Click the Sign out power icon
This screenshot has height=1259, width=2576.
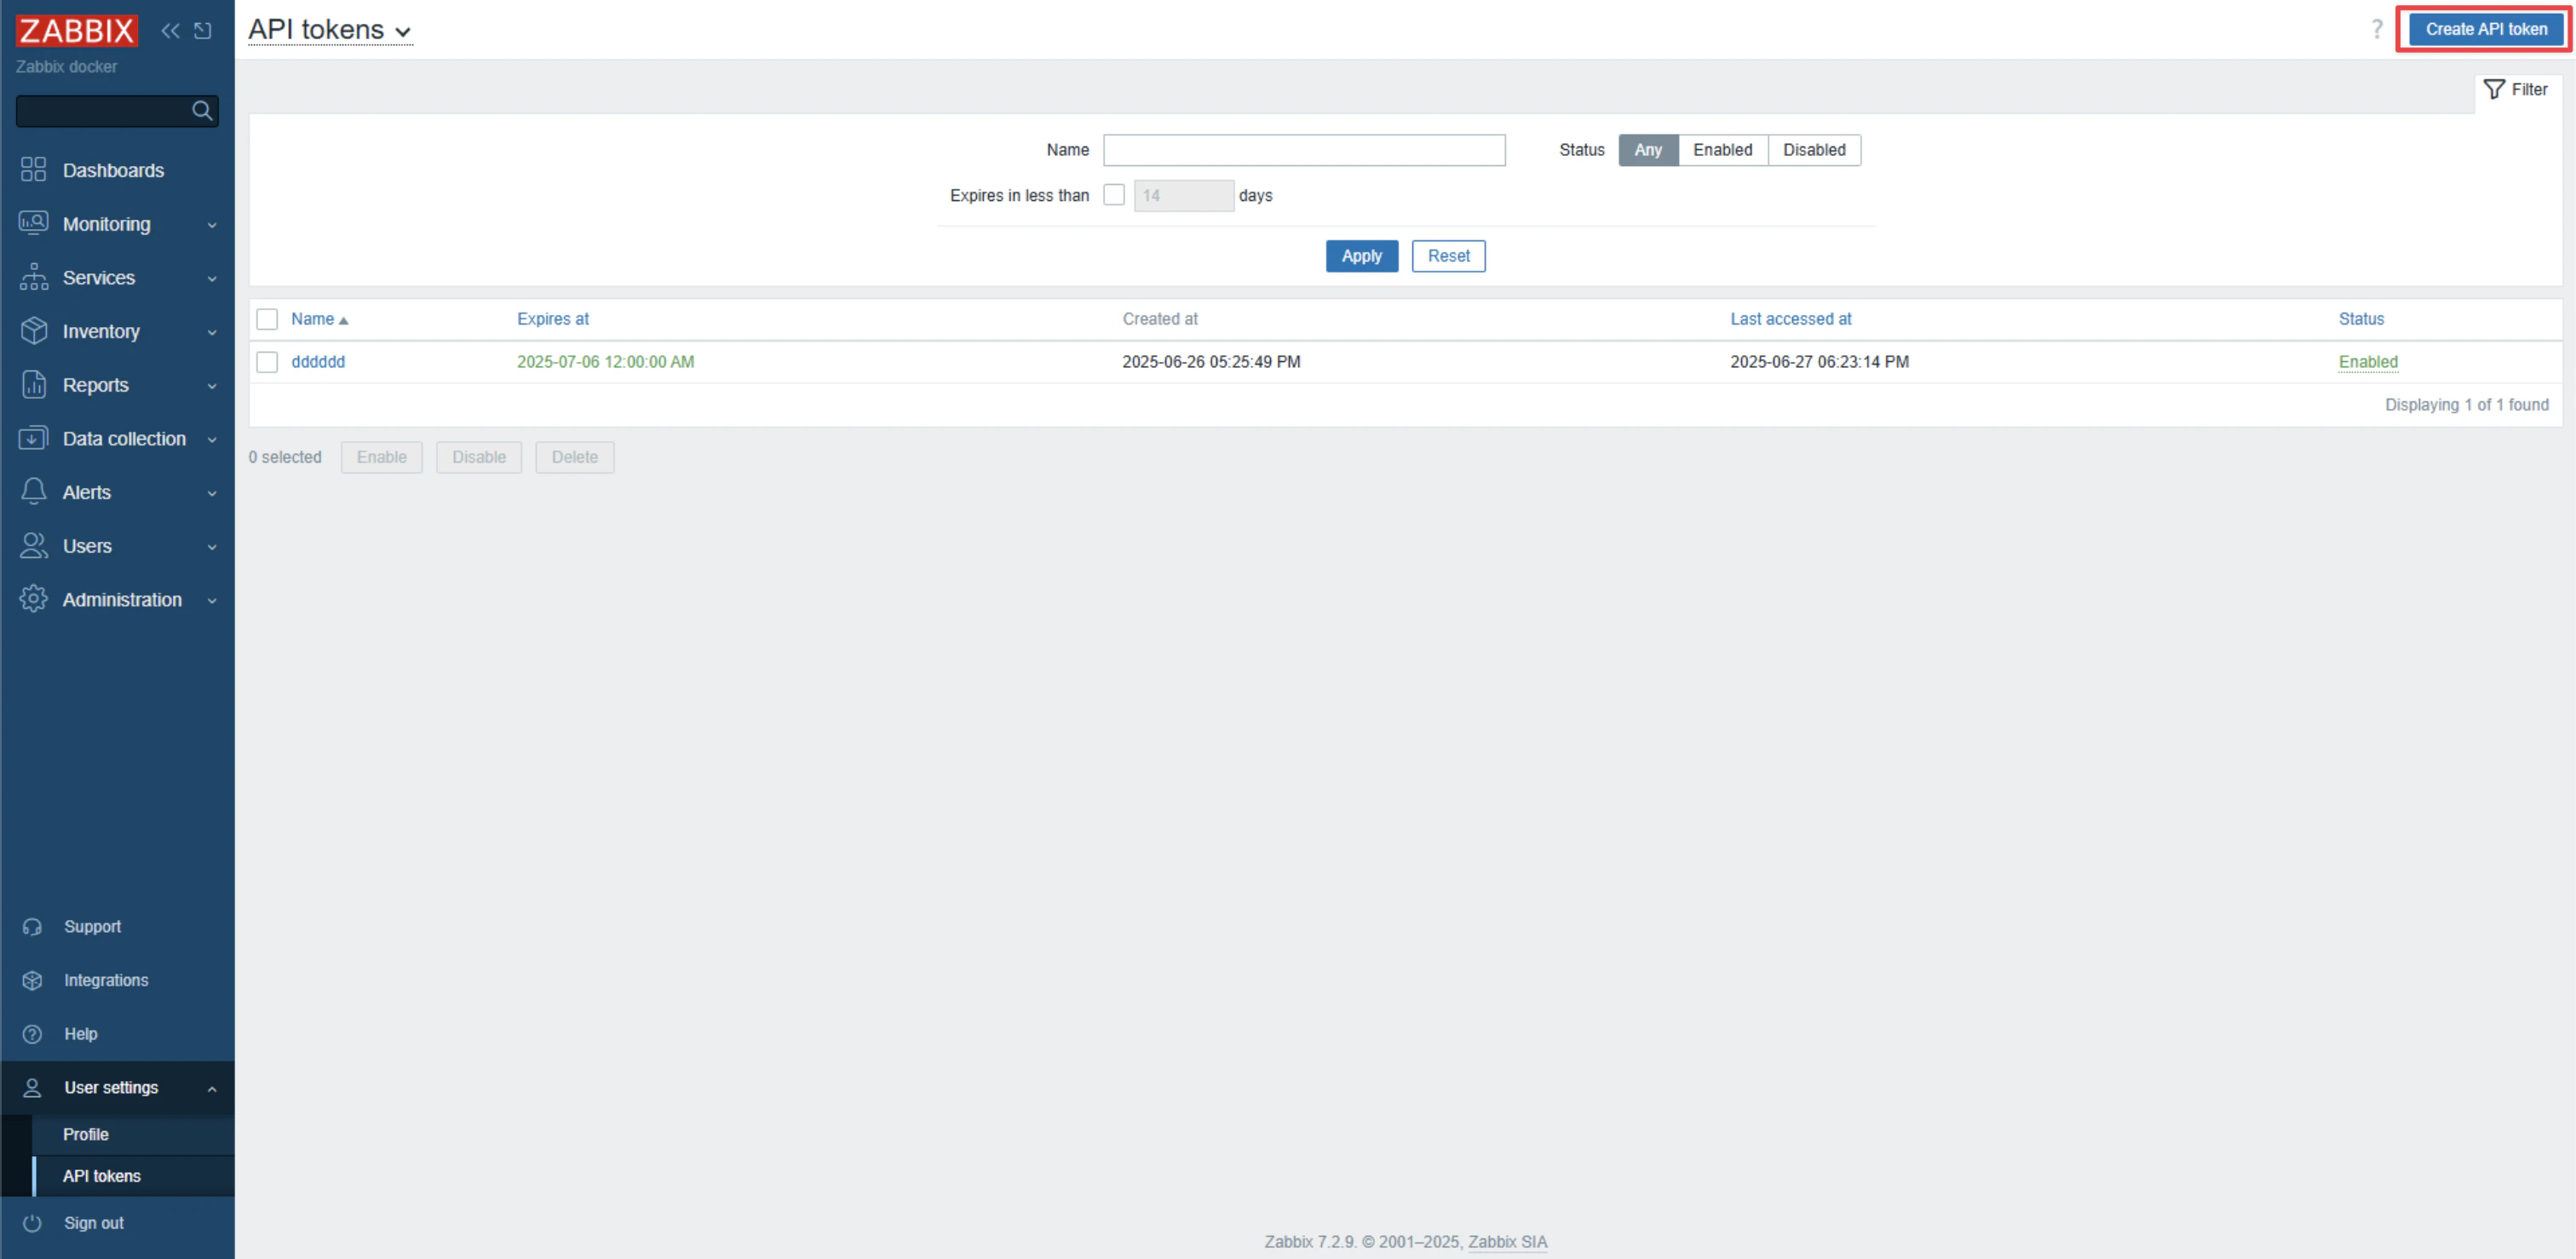pyautogui.click(x=32, y=1223)
